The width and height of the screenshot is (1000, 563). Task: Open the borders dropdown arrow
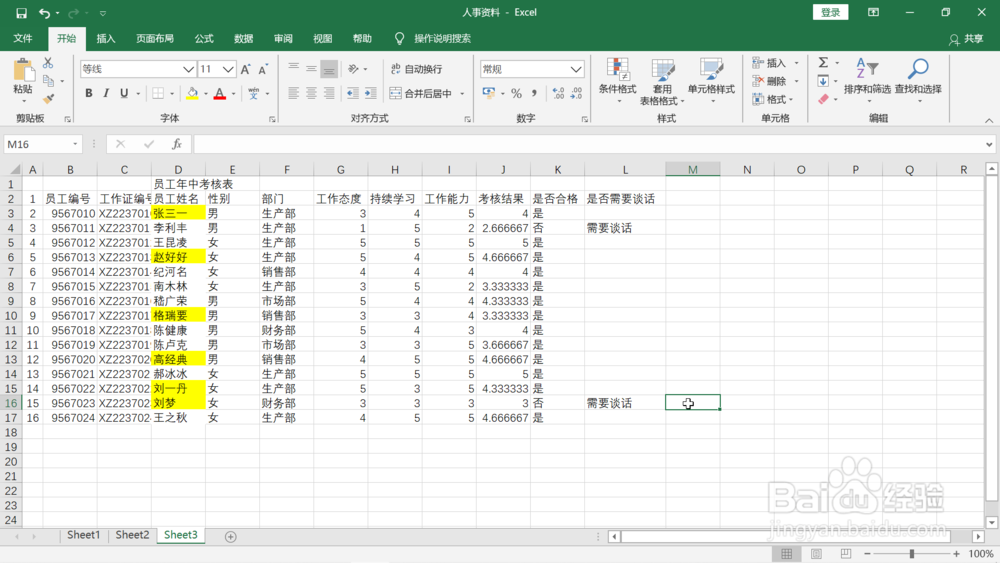pos(172,94)
